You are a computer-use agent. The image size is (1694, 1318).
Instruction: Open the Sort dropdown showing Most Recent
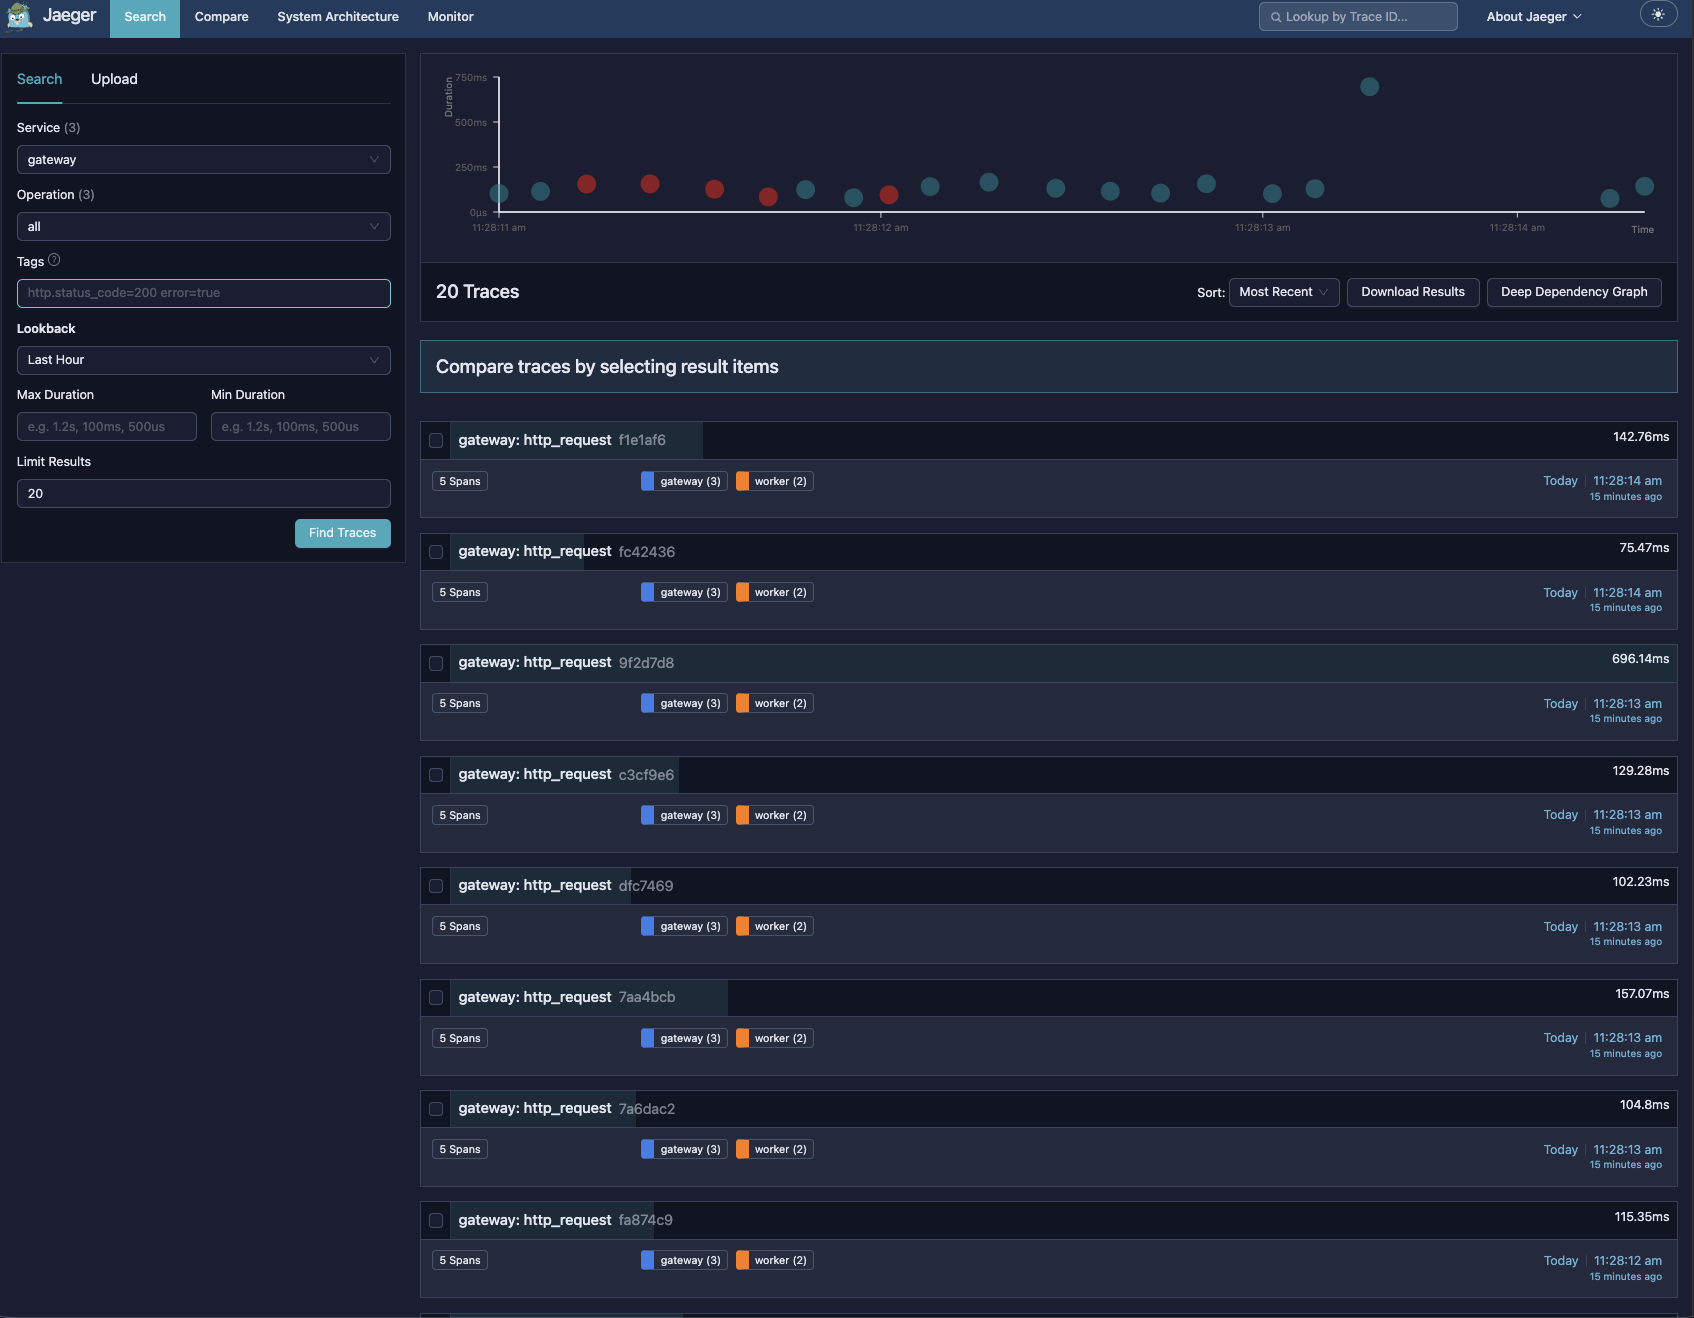(1283, 292)
